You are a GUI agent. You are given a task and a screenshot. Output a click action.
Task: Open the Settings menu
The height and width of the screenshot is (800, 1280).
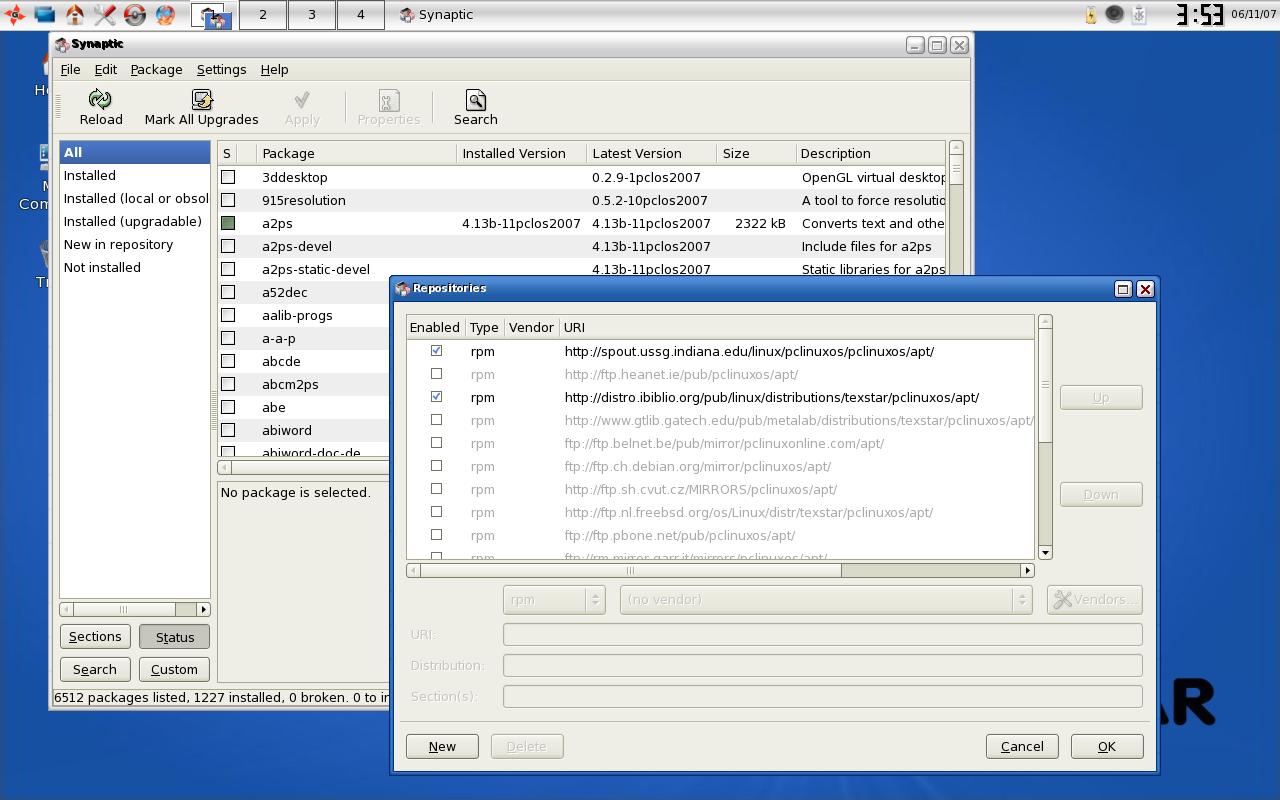point(221,69)
